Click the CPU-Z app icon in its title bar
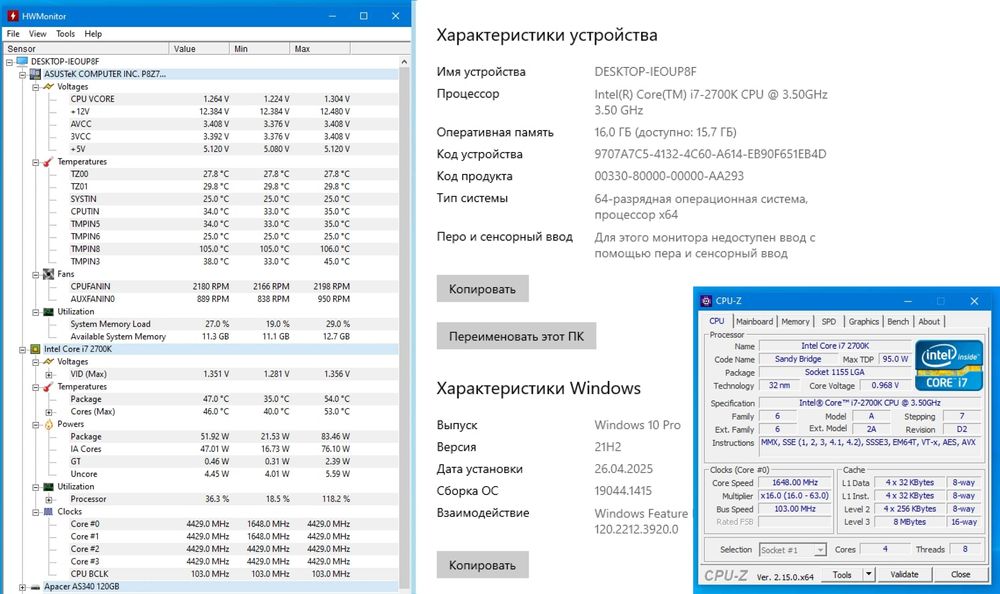 tap(706, 301)
